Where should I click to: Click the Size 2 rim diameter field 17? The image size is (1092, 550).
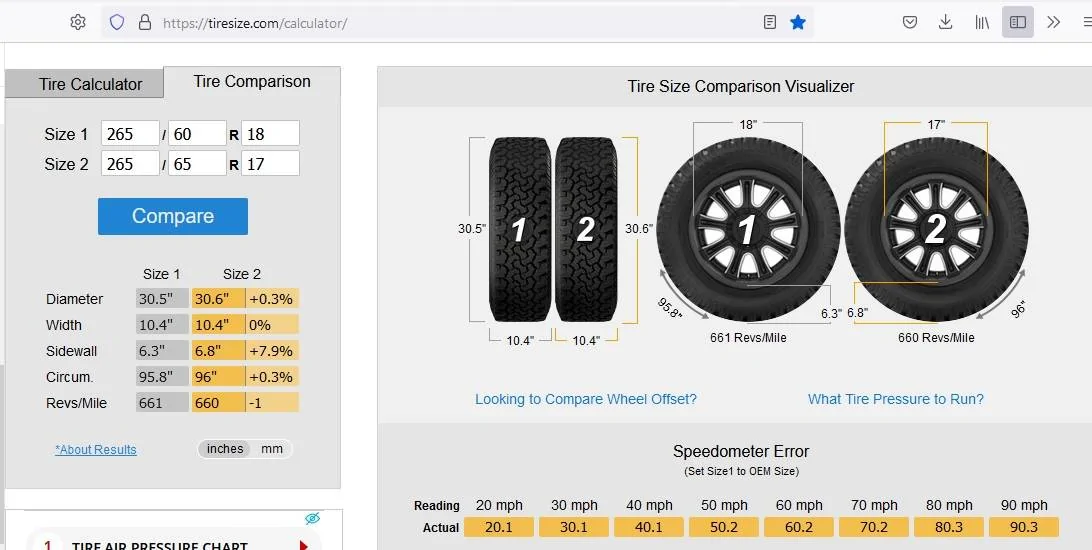270,164
